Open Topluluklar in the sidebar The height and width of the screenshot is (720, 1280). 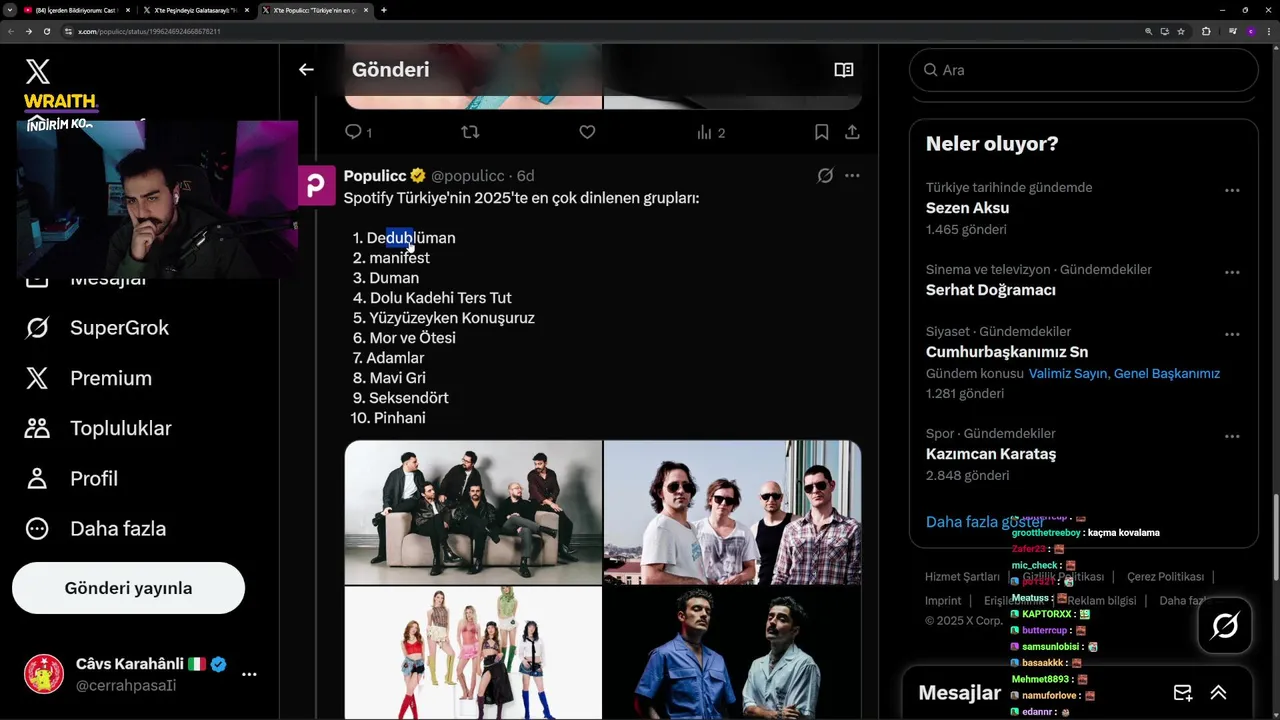[98, 428]
